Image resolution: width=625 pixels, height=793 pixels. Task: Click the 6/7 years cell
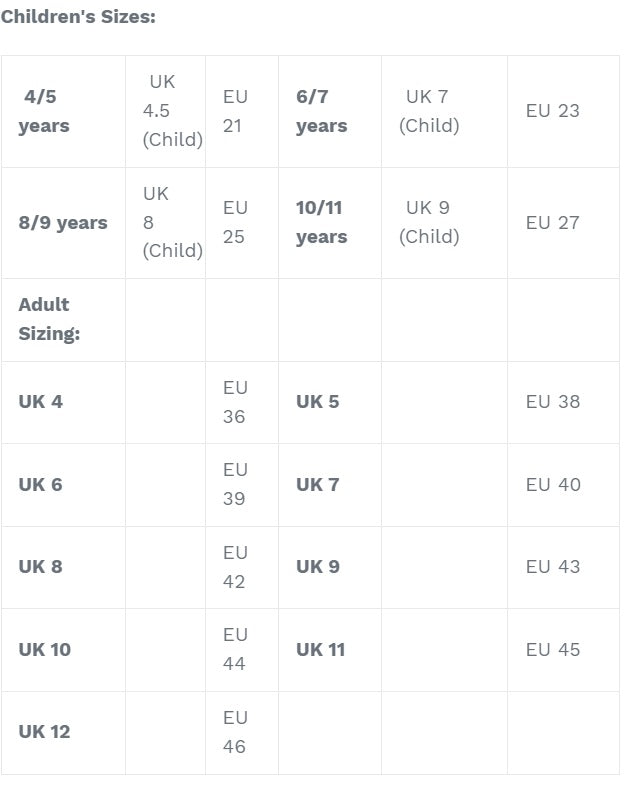(x=330, y=111)
